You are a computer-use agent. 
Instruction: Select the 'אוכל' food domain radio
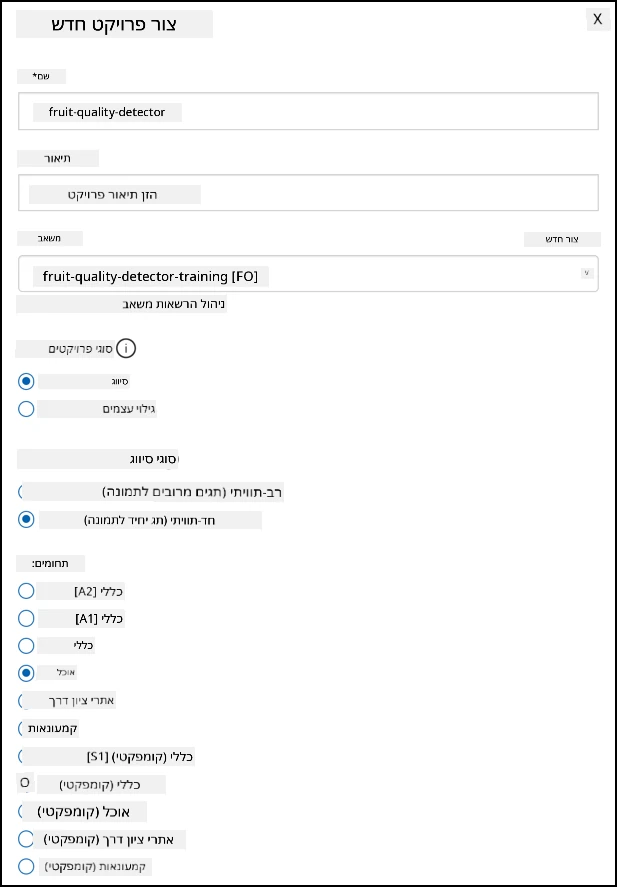(x=26, y=673)
